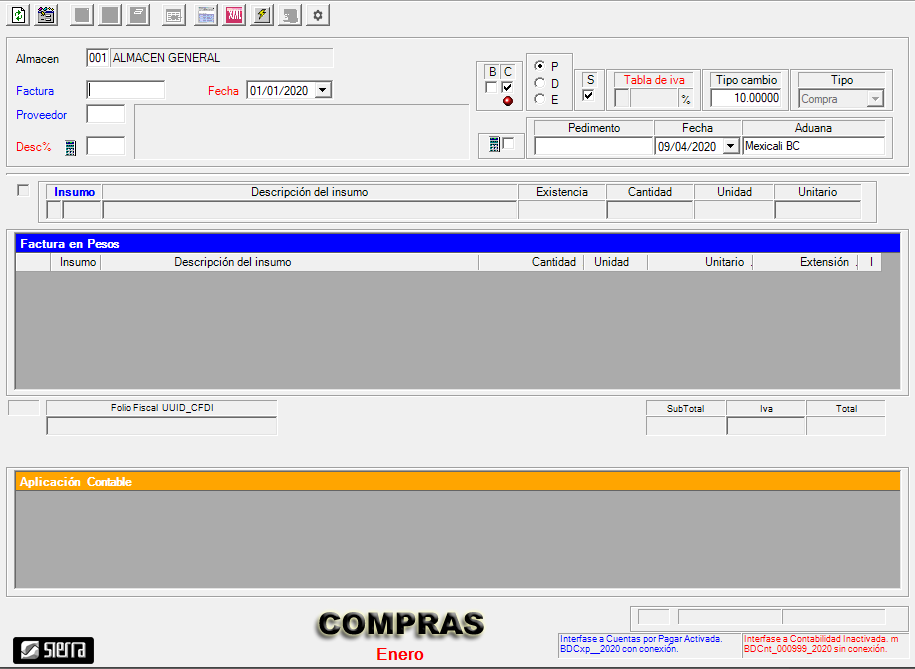This screenshot has height=669, width=915.
Task: Click the green refresh document toolbar icon
Action: [x=18, y=15]
